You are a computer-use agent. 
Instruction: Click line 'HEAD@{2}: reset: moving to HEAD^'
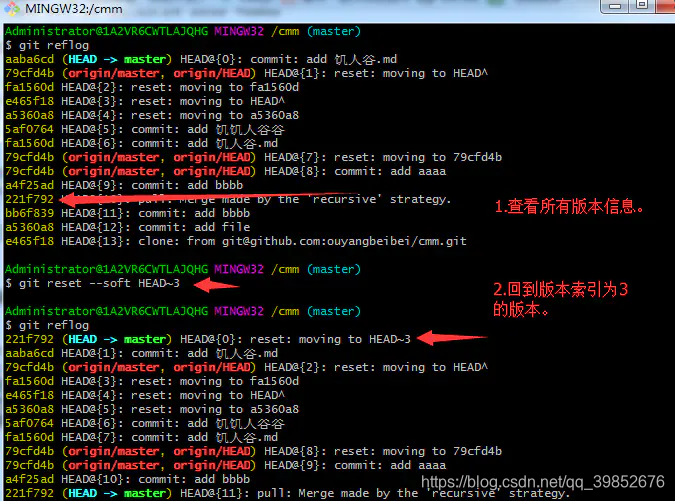point(247,368)
